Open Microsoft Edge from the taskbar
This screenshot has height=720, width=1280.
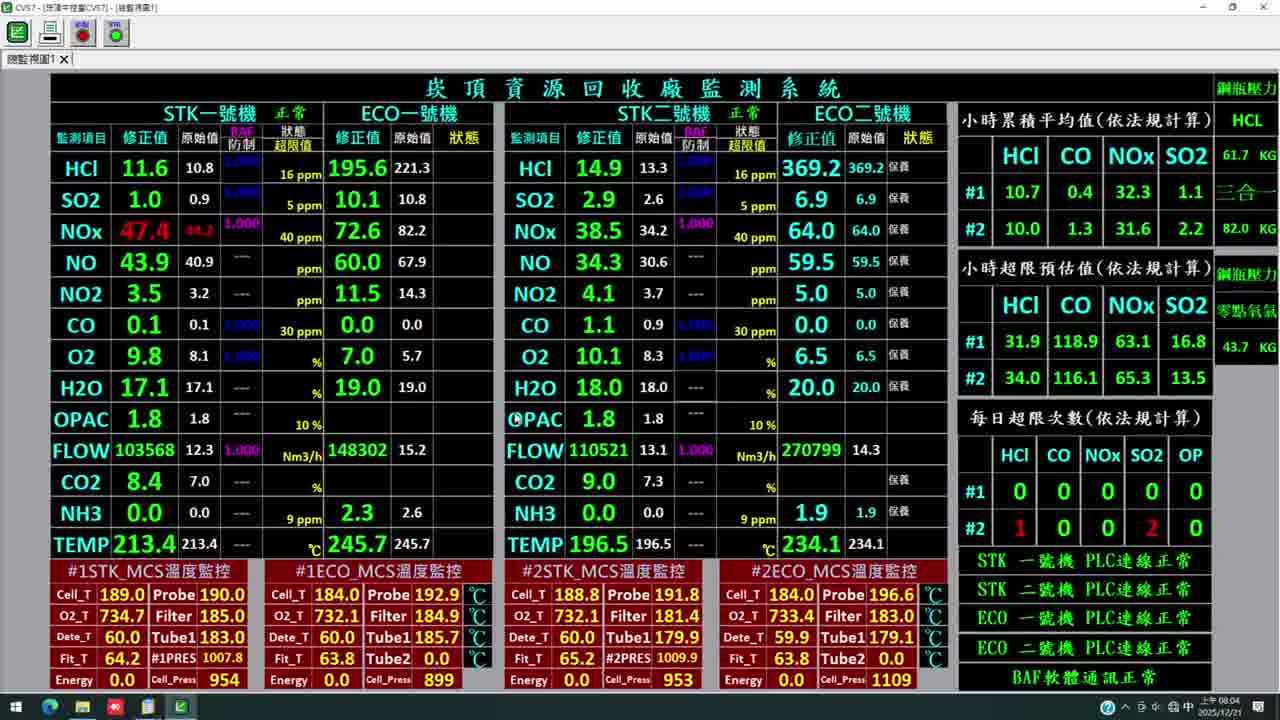tap(50, 707)
